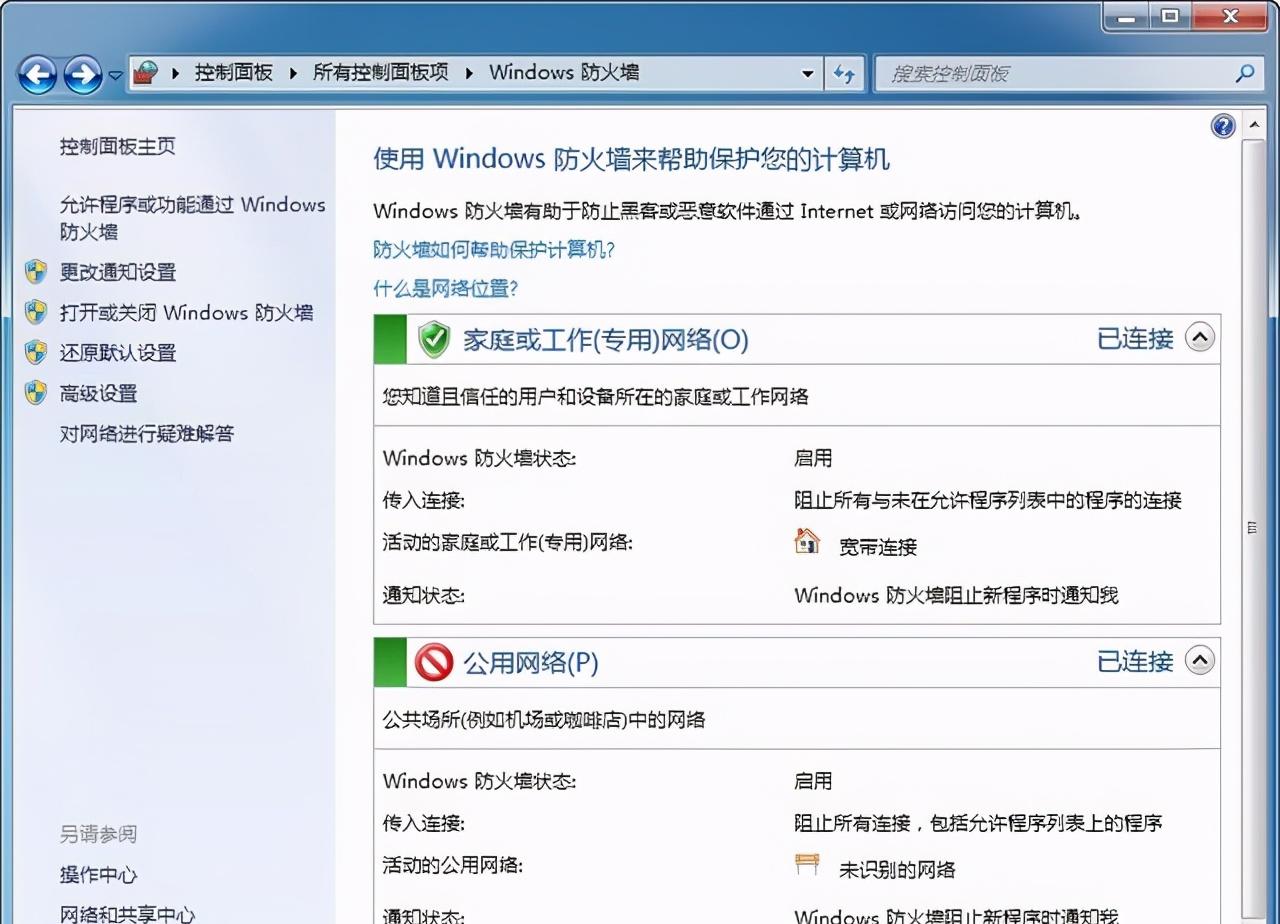Click the 宽带连接 network name

pyautogui.click(x=878, y=547)
